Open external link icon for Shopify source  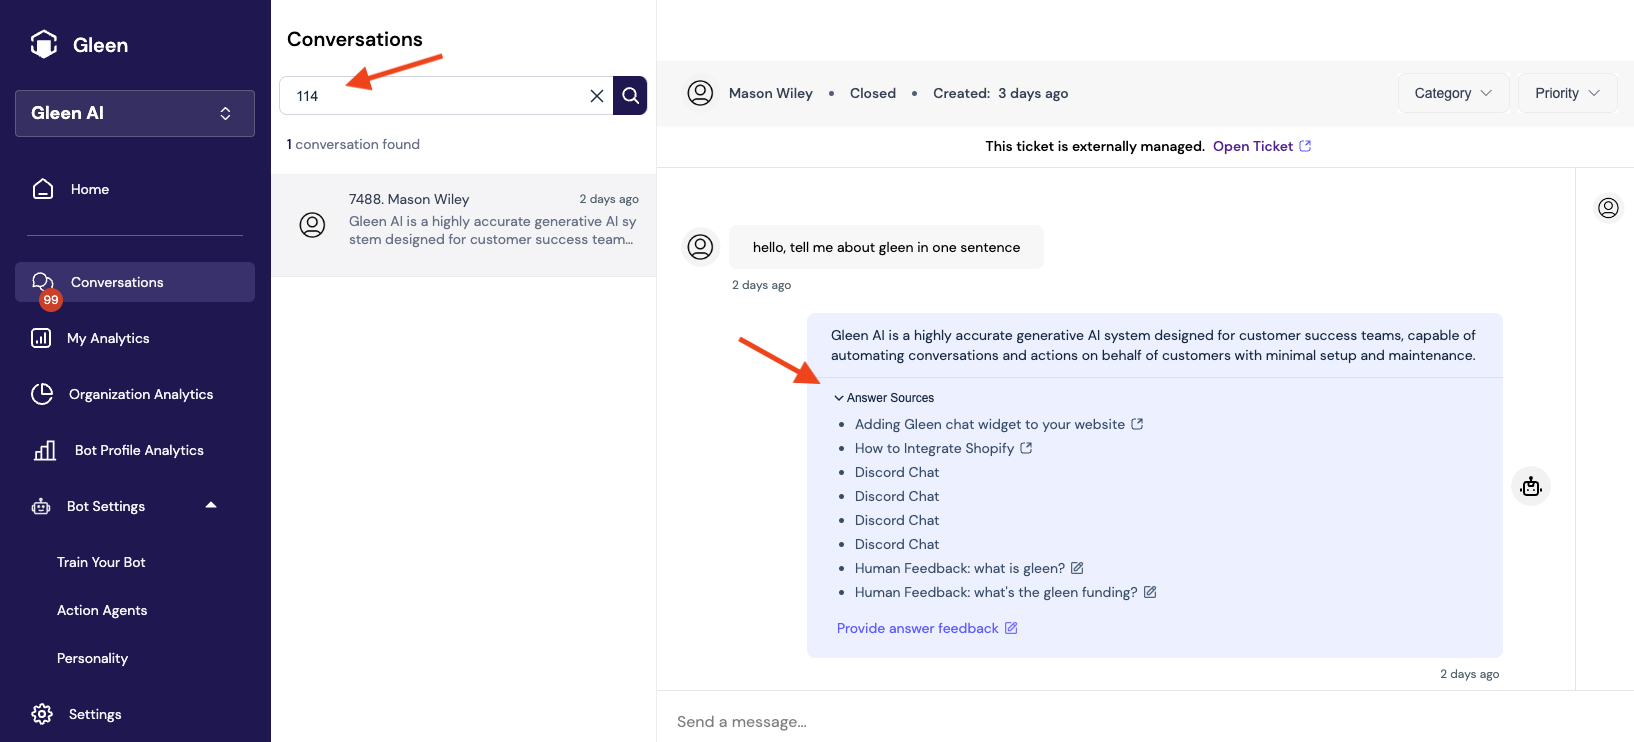[1026, 448]
